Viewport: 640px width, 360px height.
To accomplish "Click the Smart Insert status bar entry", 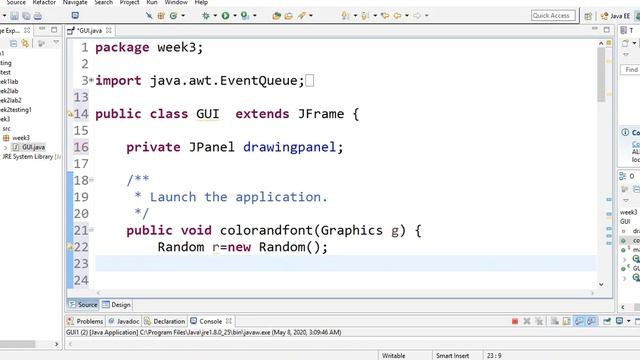I will coord(452,356).
